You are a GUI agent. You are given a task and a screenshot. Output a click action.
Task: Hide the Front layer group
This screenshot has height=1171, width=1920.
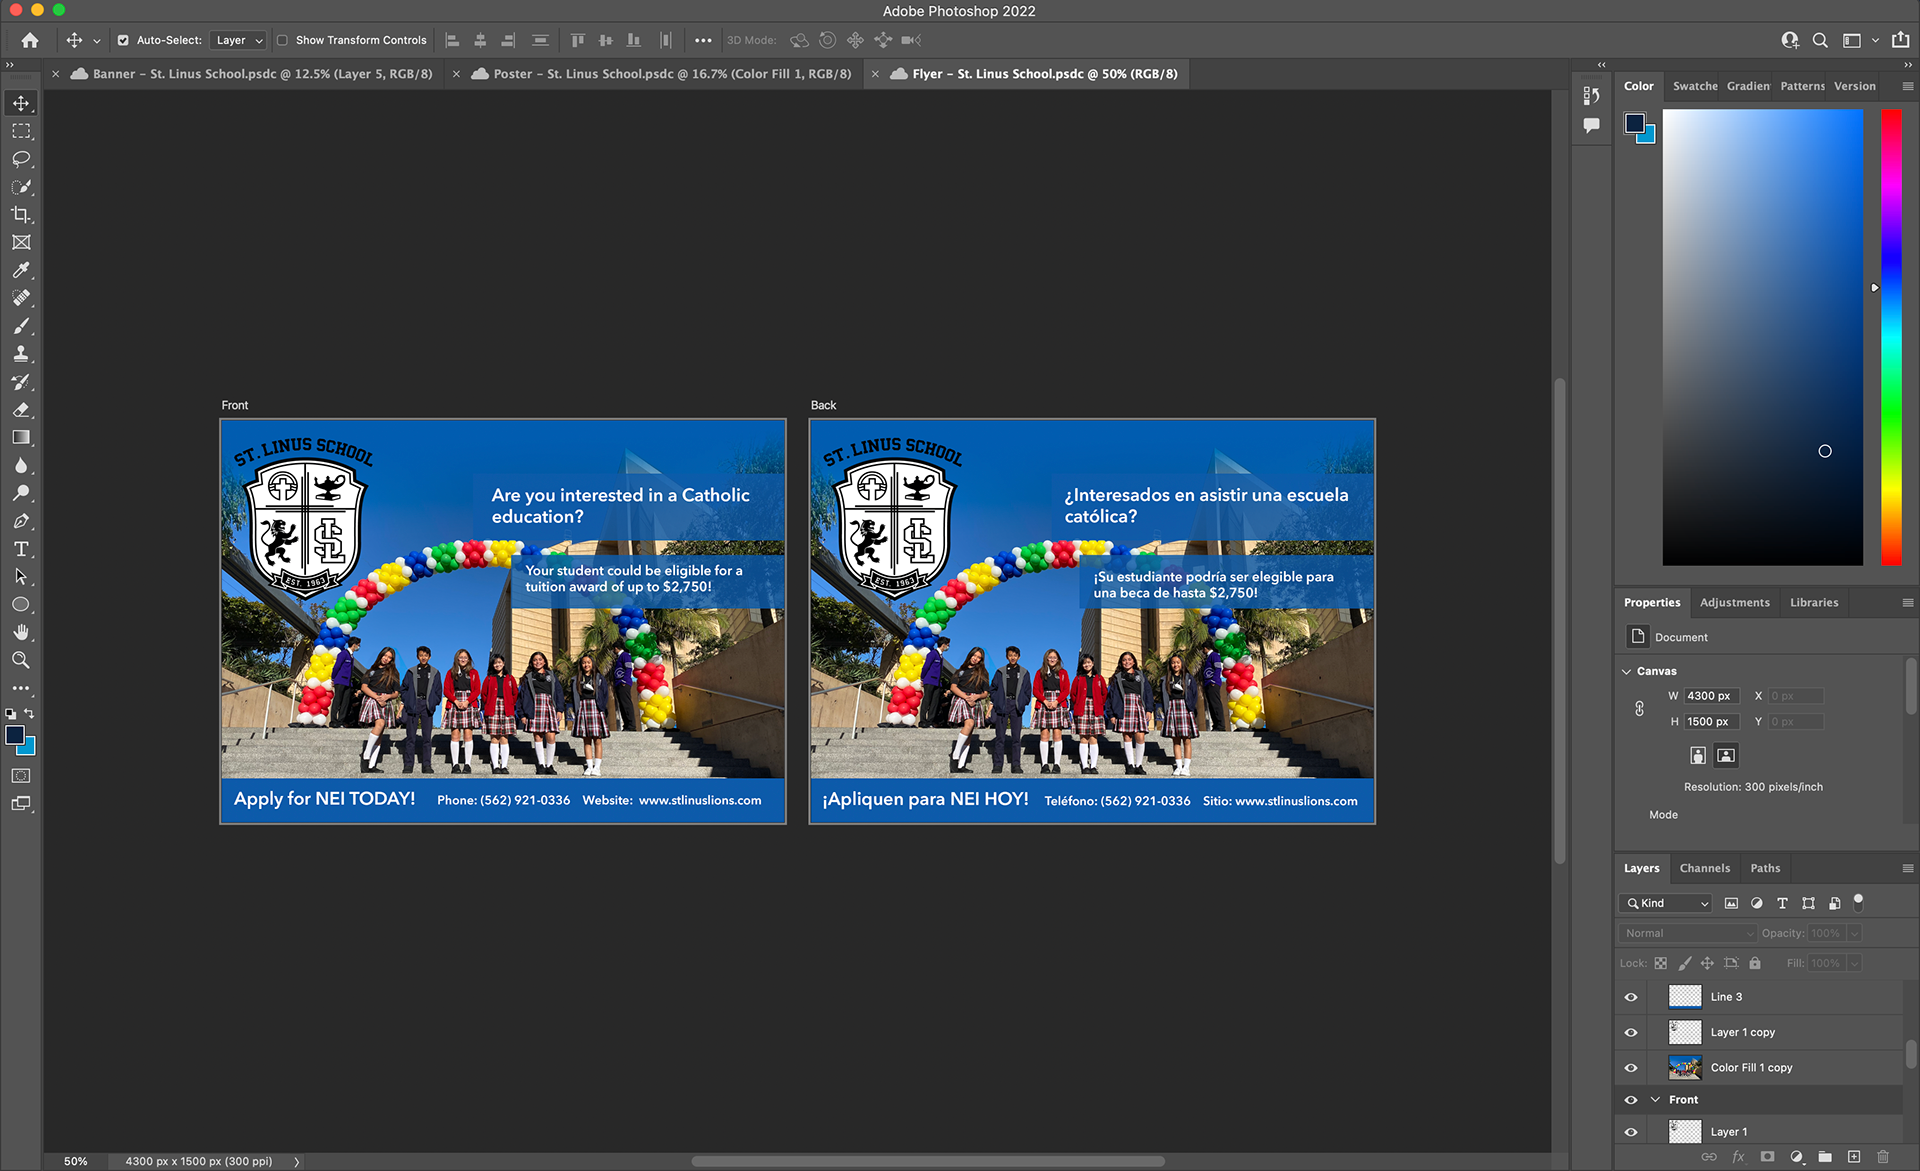(x=1631, y=1100)
